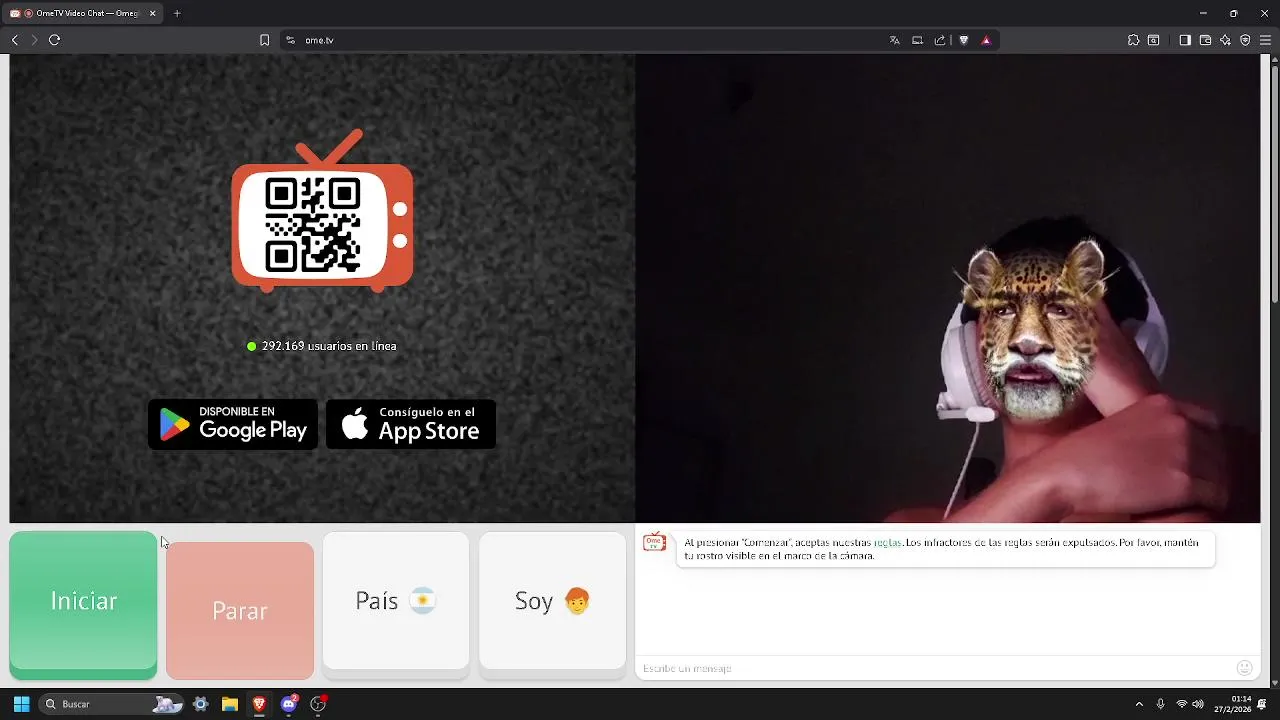The height and width of the screenshot is (720, 1280).
Task: Open Discord from the taskbar
Action: pos(289,704)
